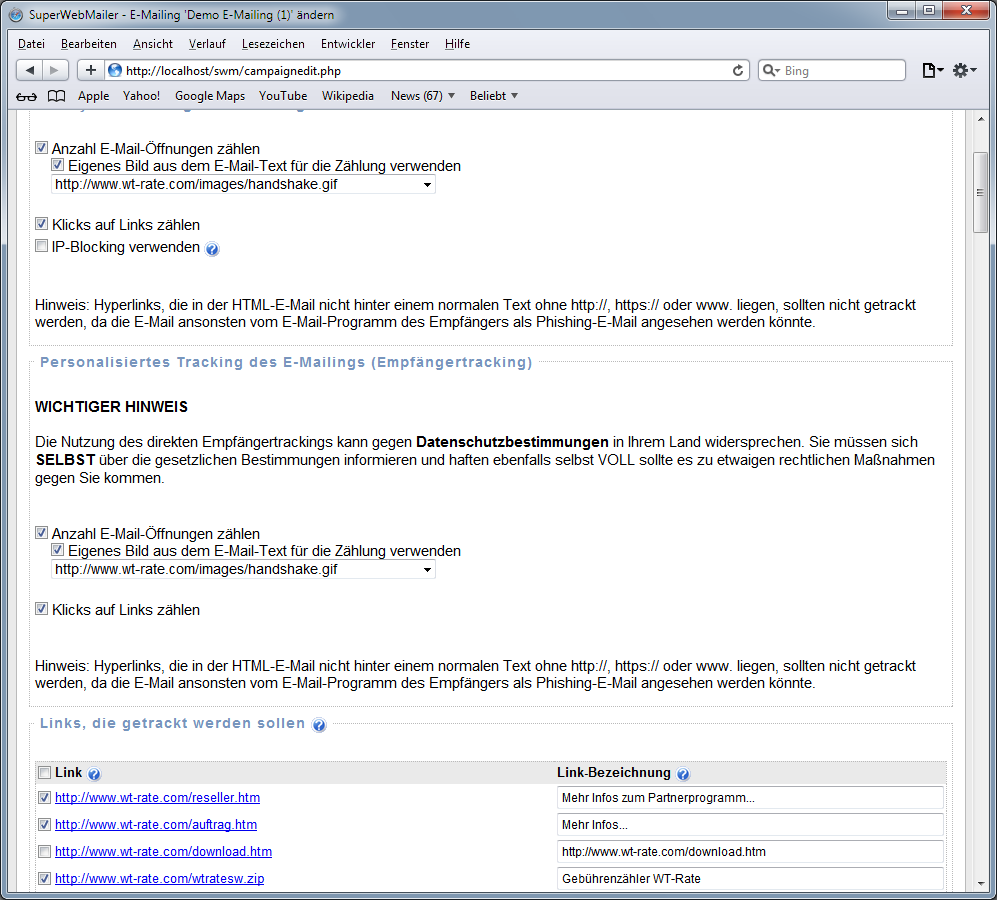Follow the reseller.htm hyperlink
Viewport: 997px width, 900px height.
click(x=157, y=798)
